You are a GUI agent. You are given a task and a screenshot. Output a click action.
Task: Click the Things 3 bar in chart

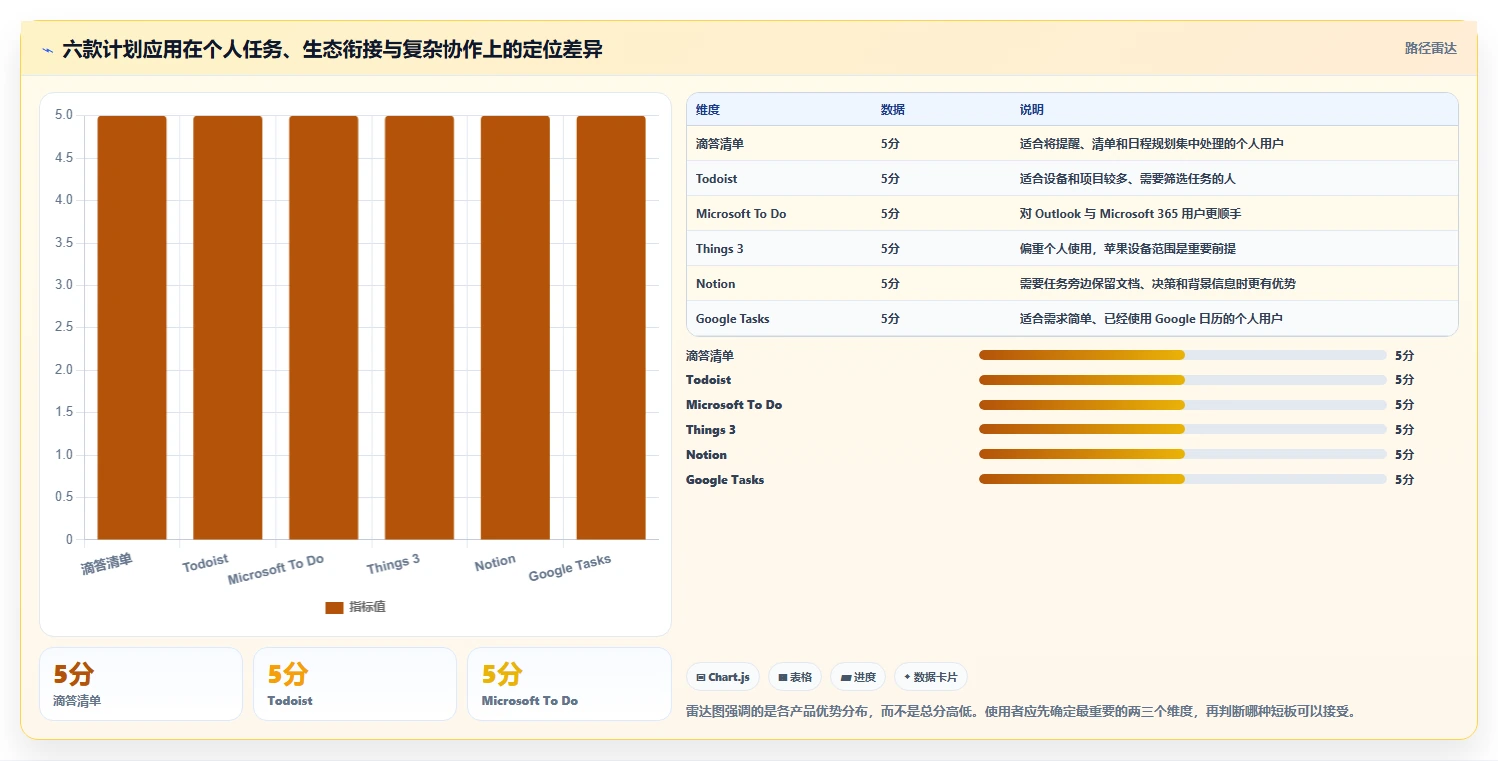click(420, 327)
